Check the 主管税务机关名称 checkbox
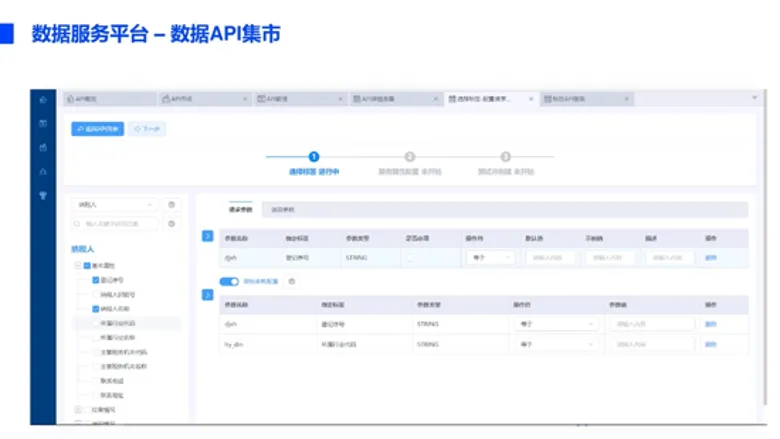The height and width of the screenshot is (439, 780). tap(96, 366)
